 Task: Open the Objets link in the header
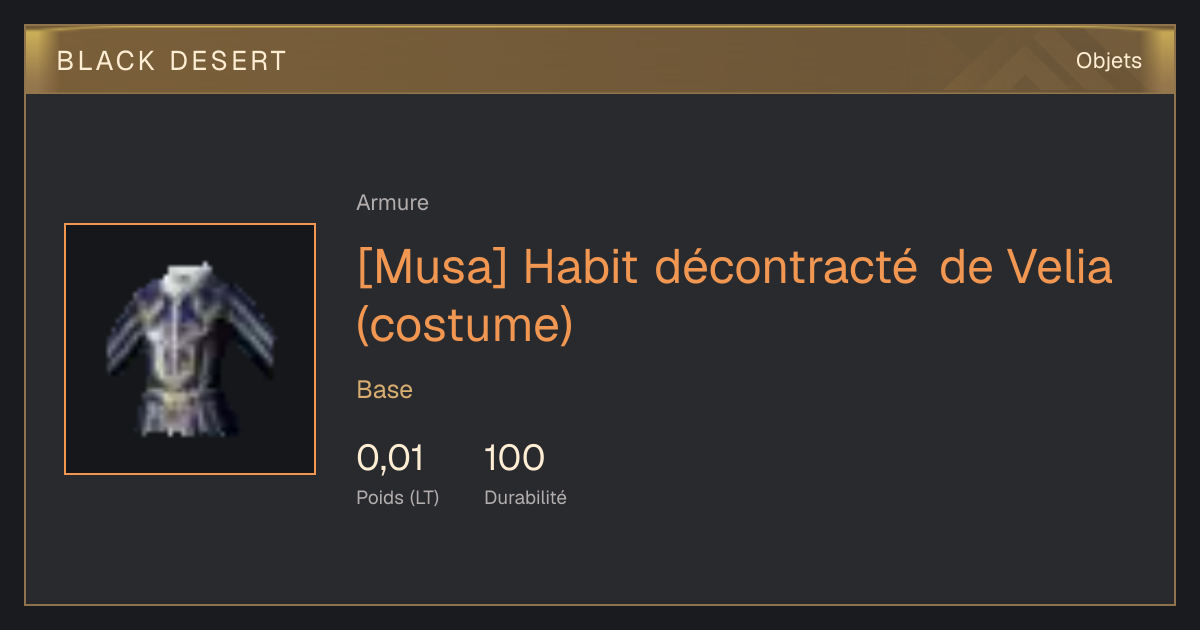coord(1108,61)
